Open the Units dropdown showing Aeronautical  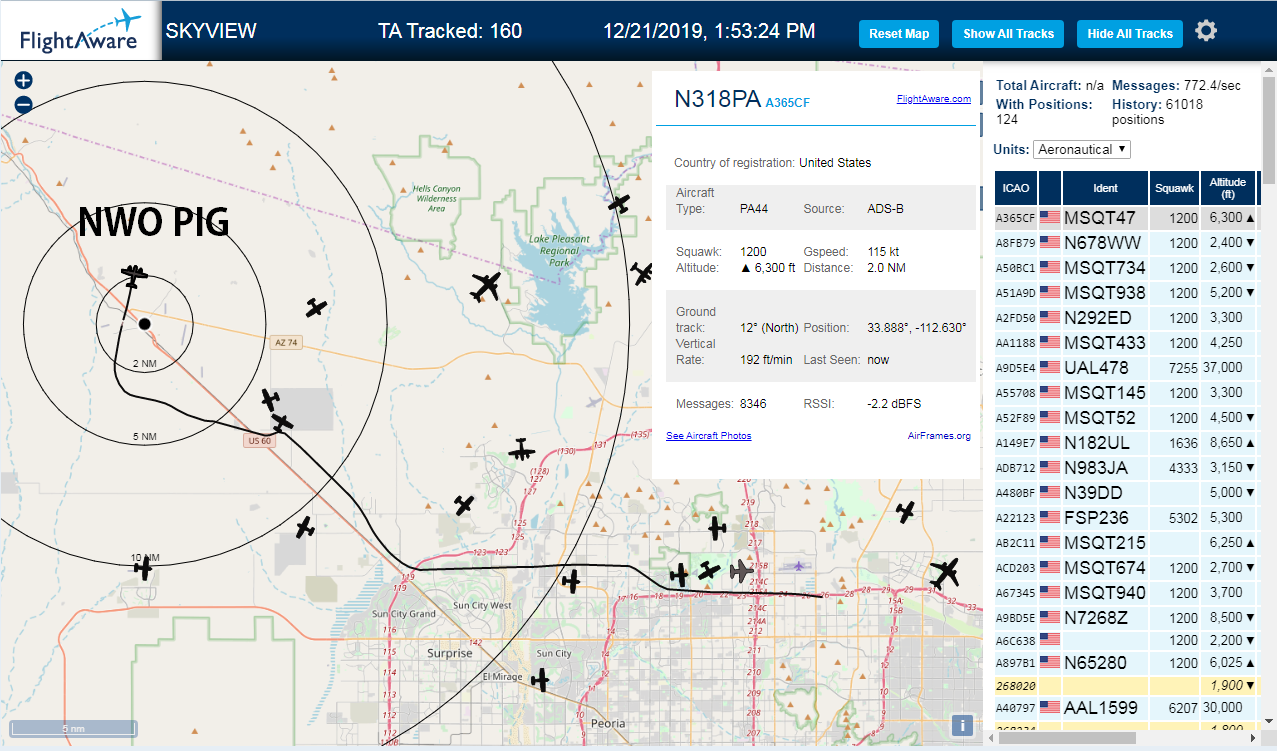(1082, 149)
